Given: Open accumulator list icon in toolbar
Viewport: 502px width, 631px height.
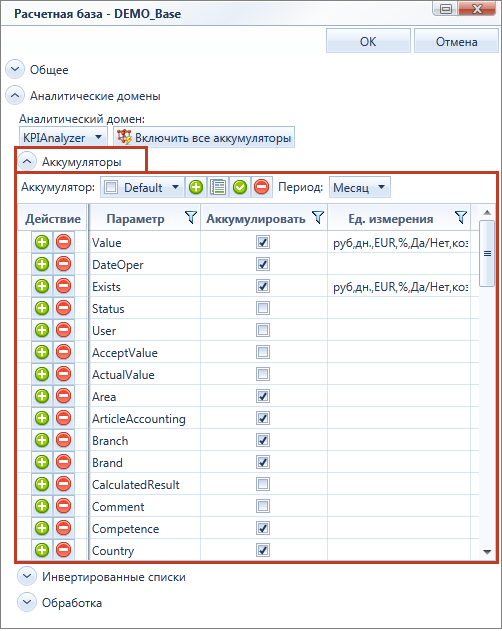Looking at the screenshot, I should point(218,188).
